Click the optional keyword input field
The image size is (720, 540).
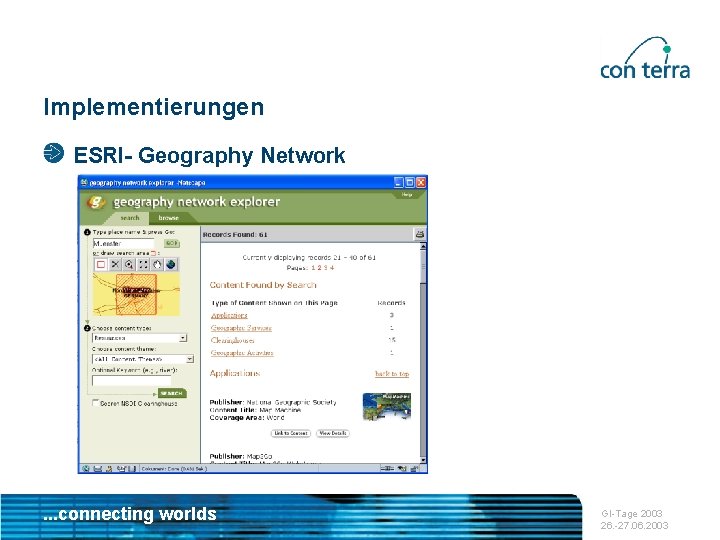click(131, 381)
